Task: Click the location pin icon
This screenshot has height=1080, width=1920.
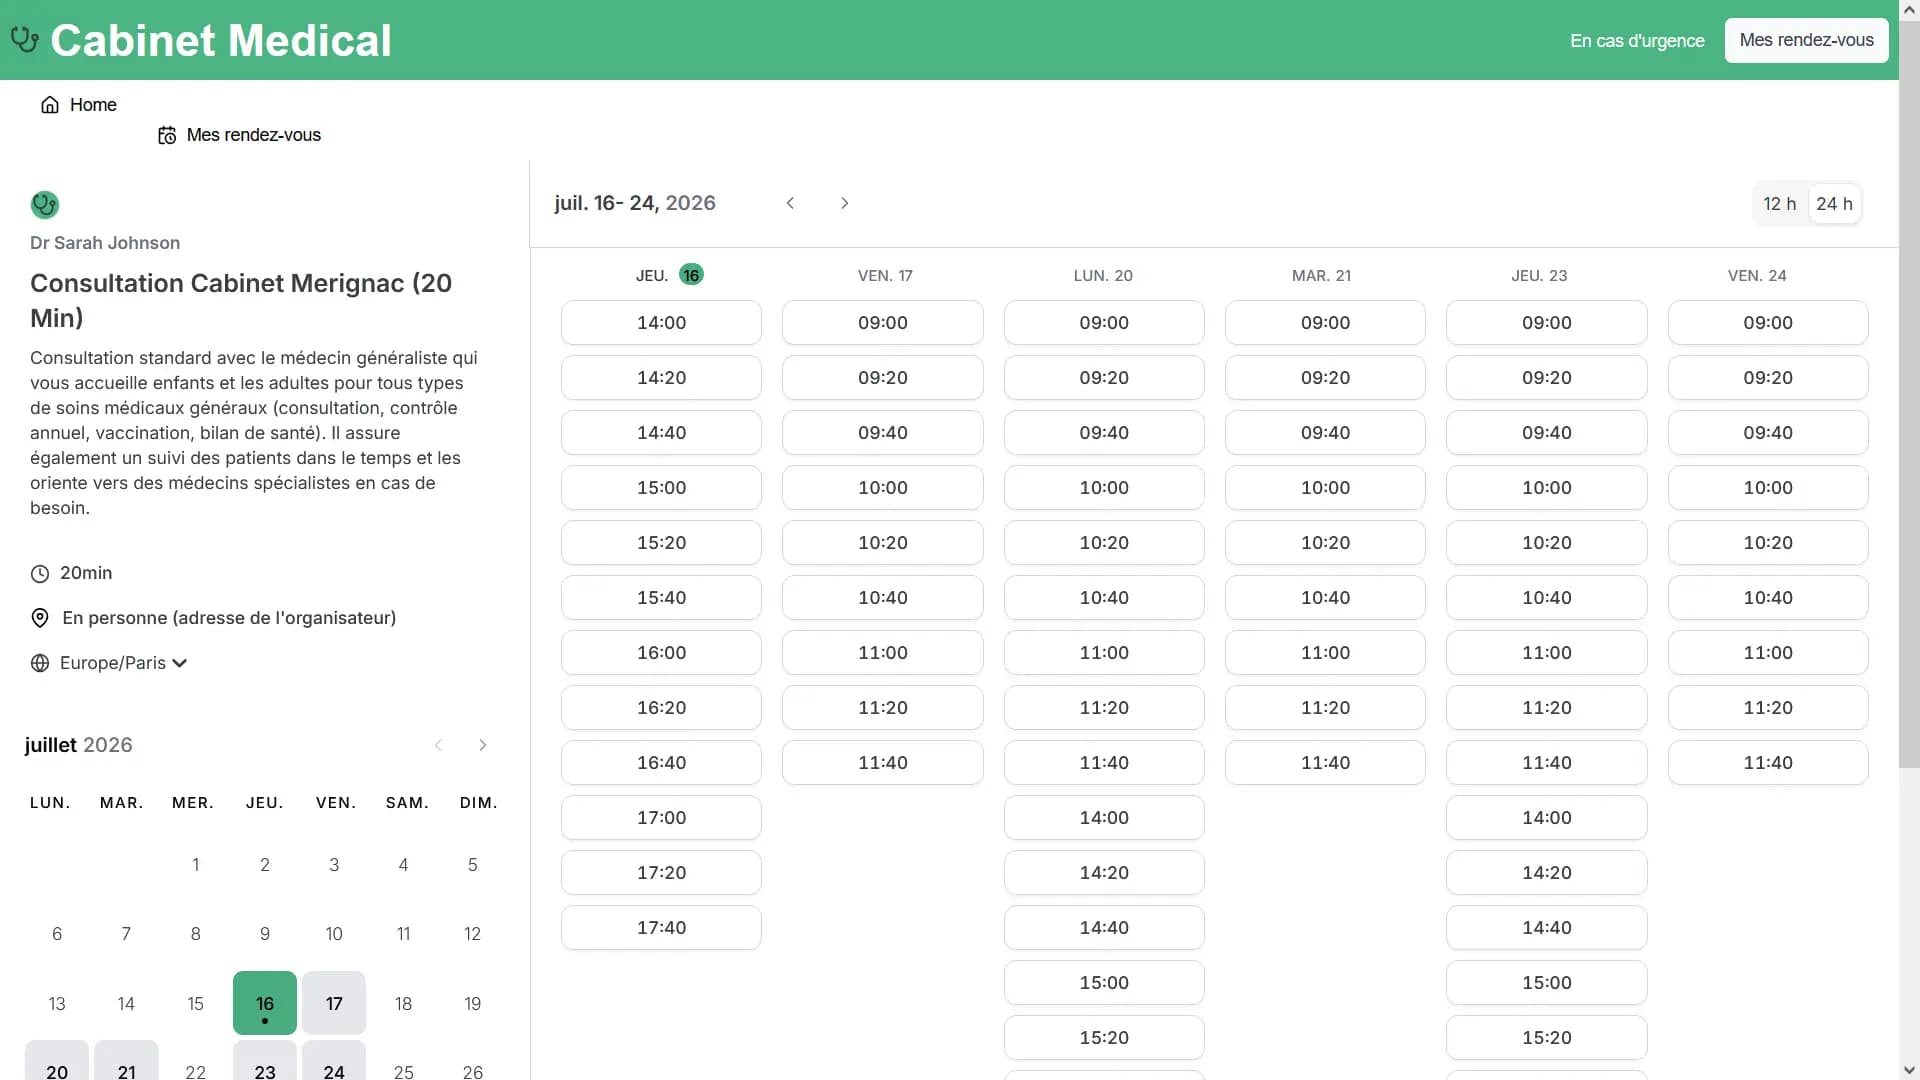Action: point(40,618)
